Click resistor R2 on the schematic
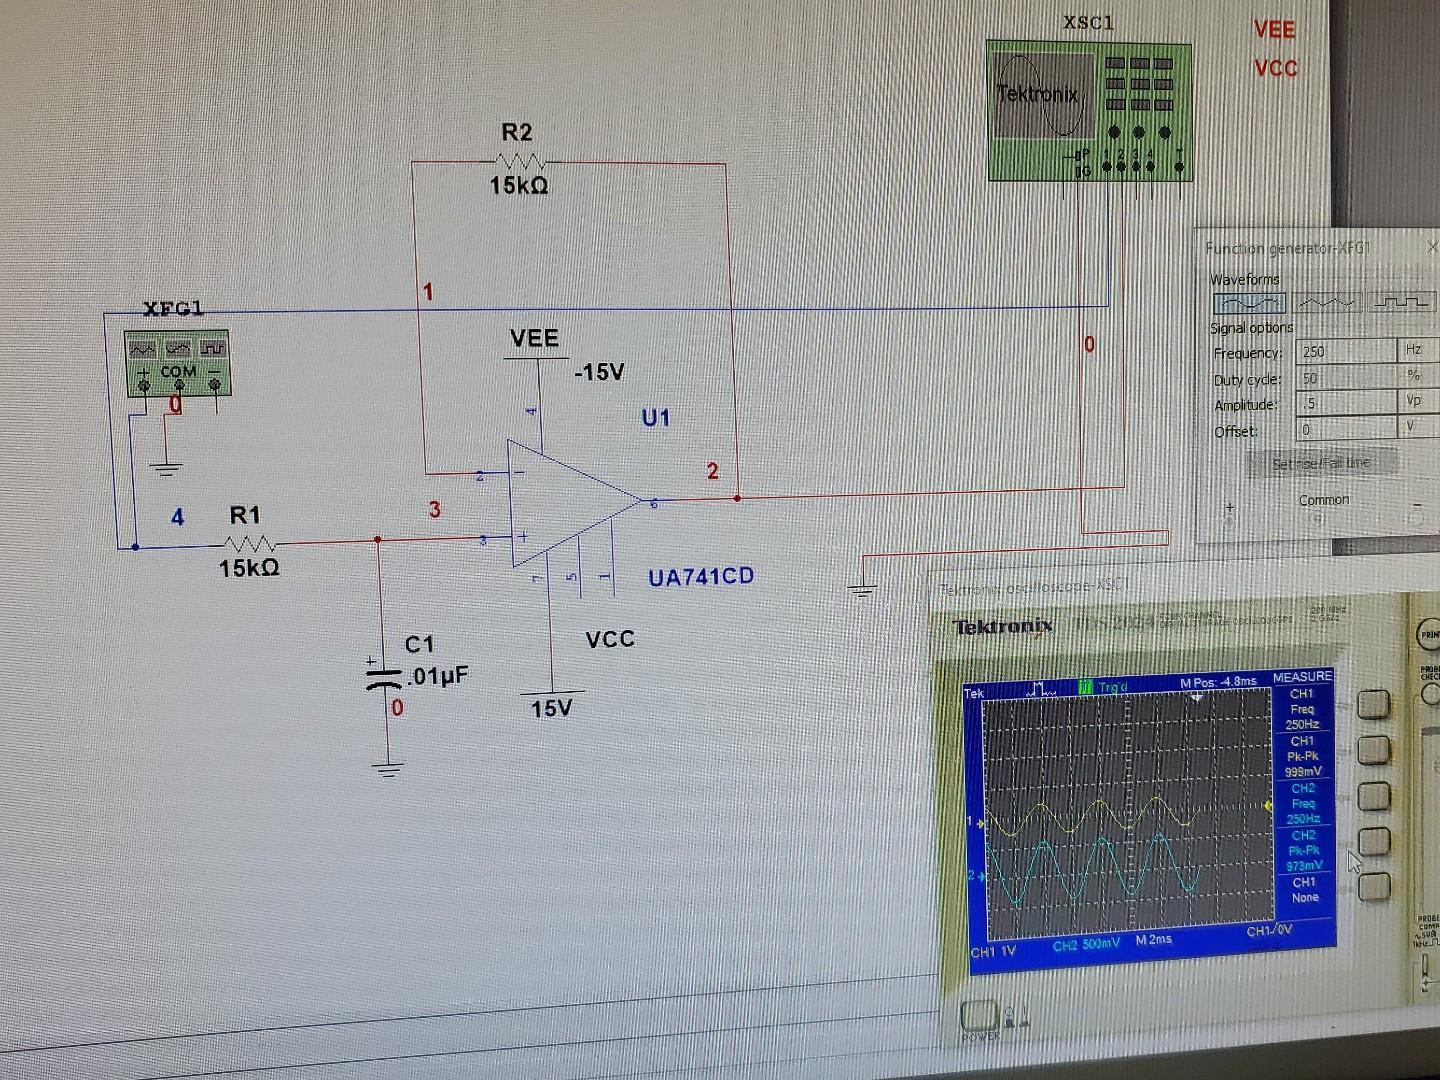 pyautogui.click(x=520, y=160)
